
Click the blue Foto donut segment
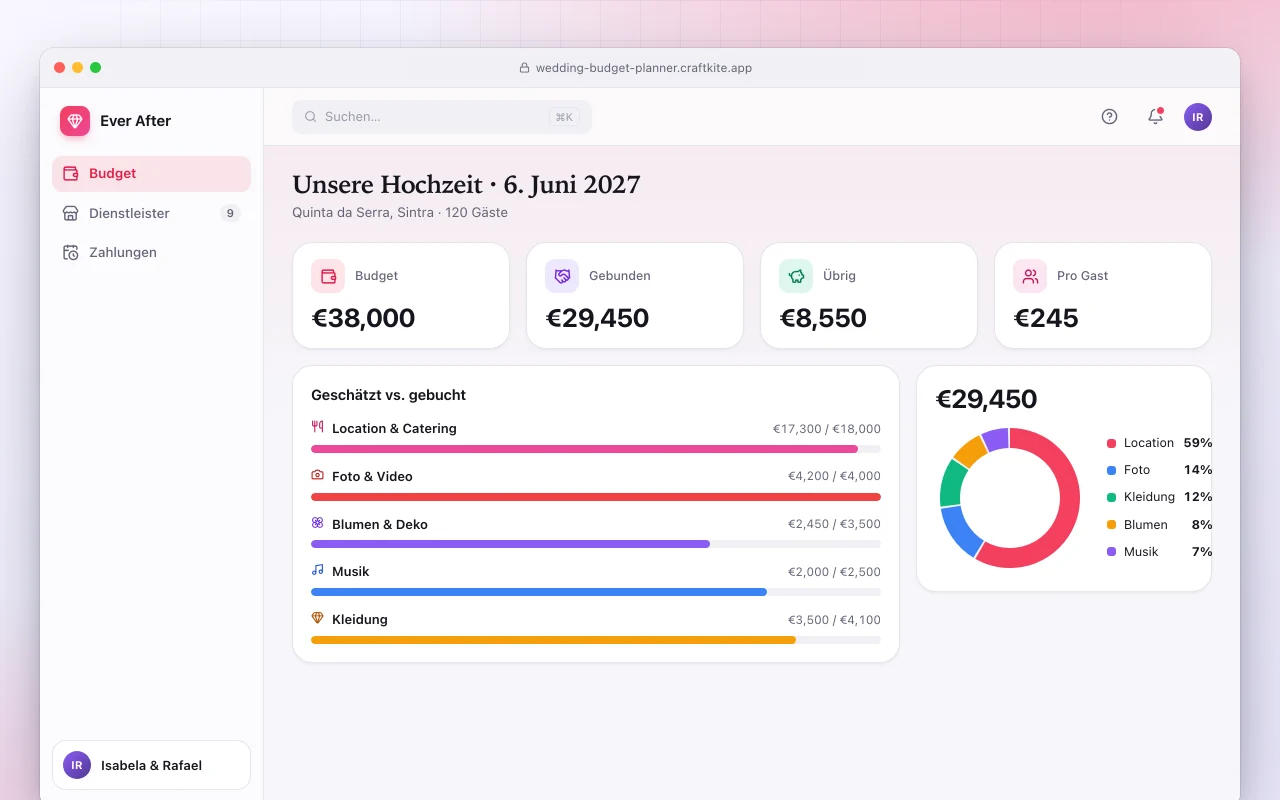click(x=959, y=532)
